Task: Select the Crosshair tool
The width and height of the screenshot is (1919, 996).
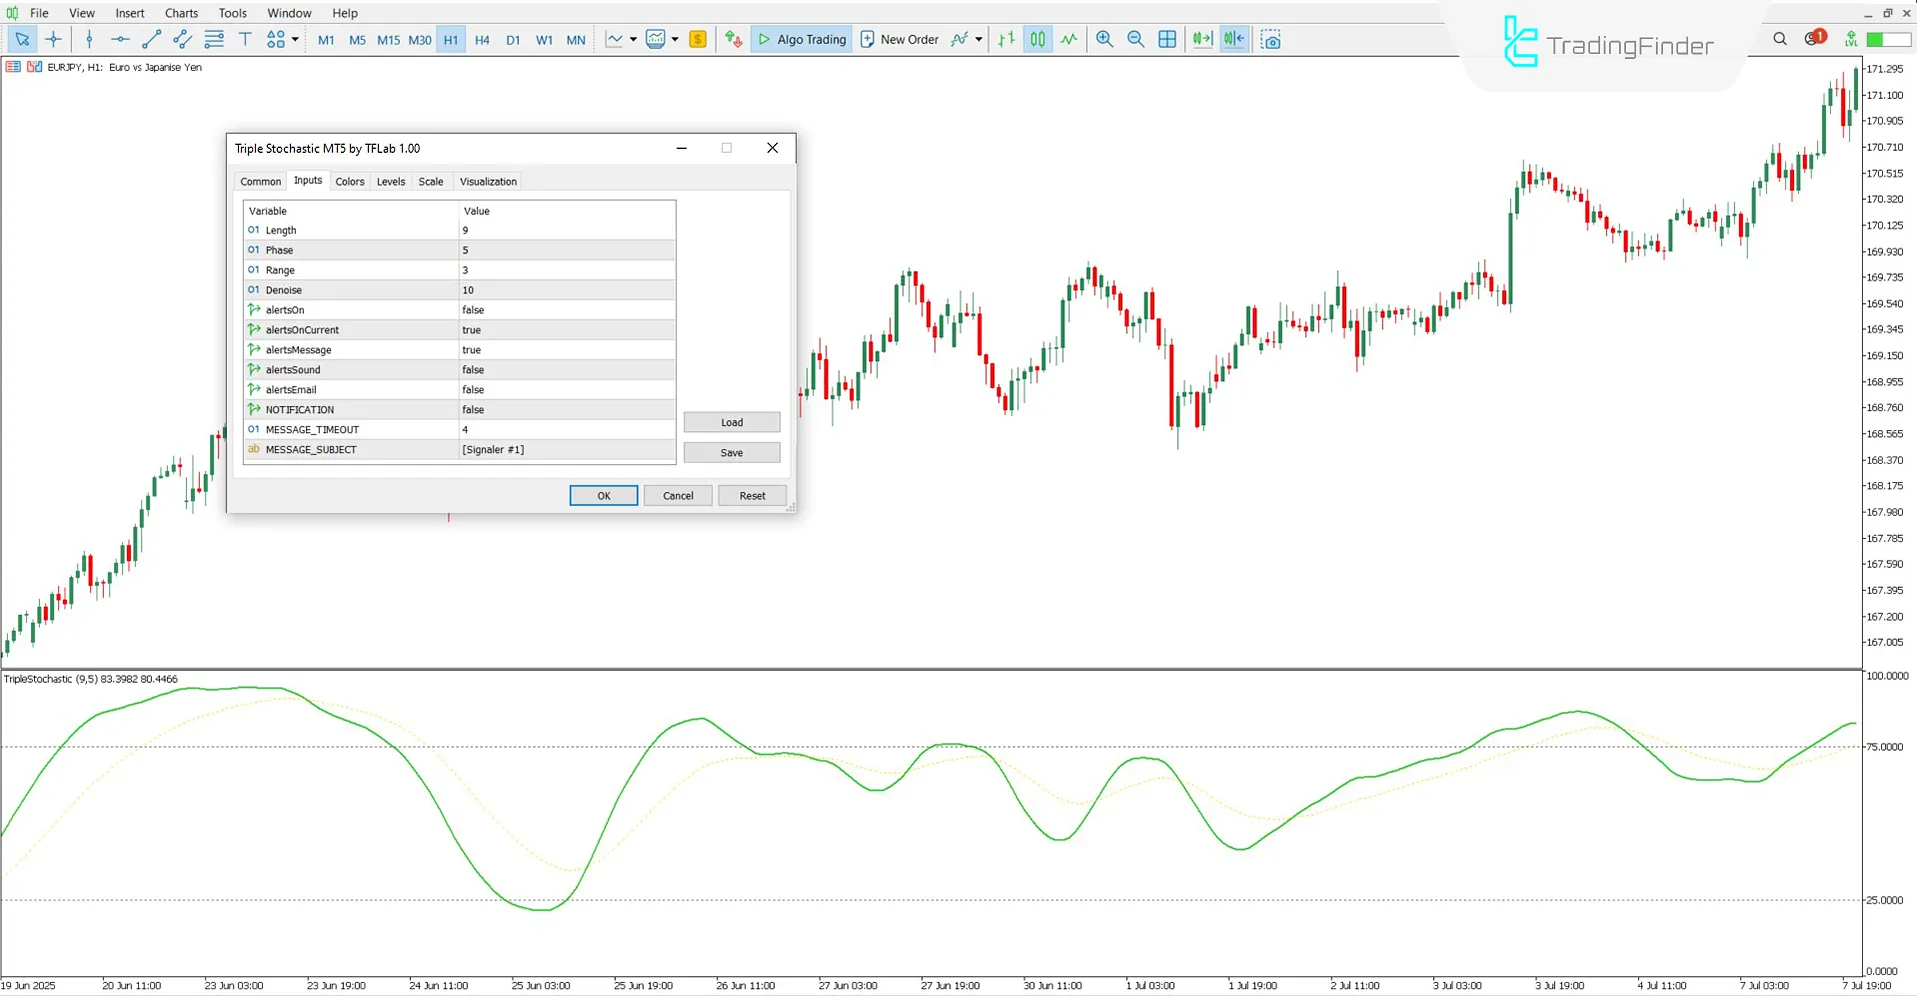Action: click(x=54, y=39)
